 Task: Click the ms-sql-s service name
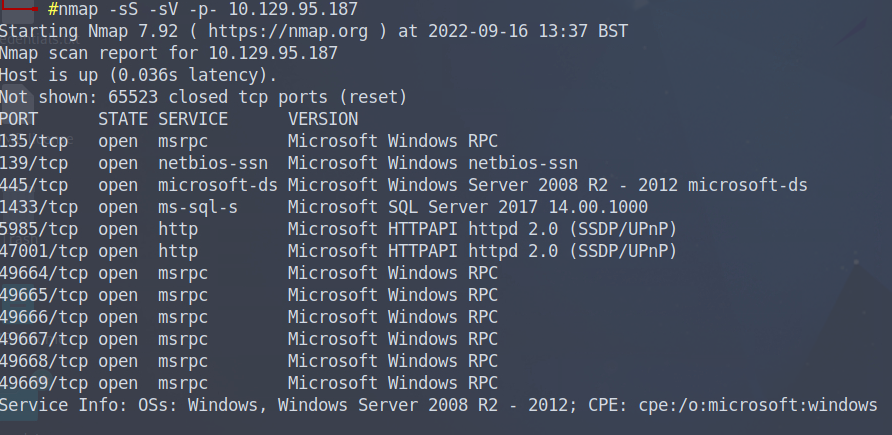198,208
